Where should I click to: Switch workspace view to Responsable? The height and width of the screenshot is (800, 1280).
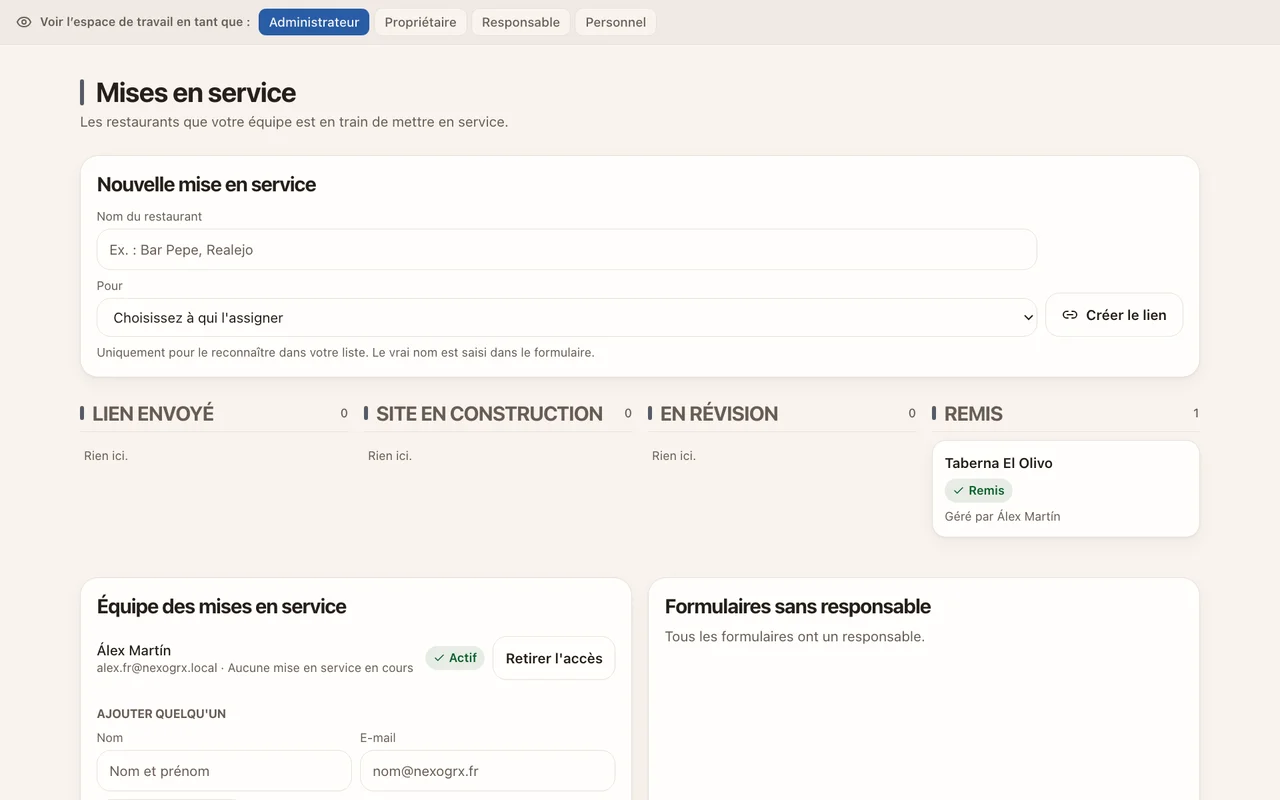(x=521, y=22)
